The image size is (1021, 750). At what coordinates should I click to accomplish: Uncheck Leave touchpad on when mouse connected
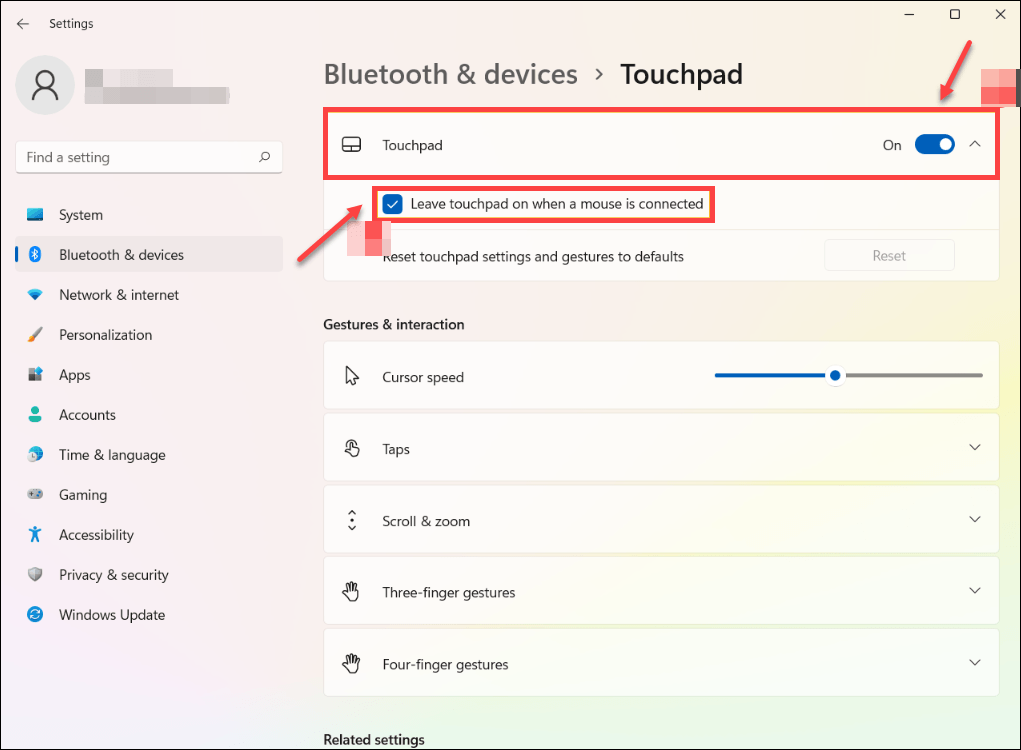[x=392, y=204]
